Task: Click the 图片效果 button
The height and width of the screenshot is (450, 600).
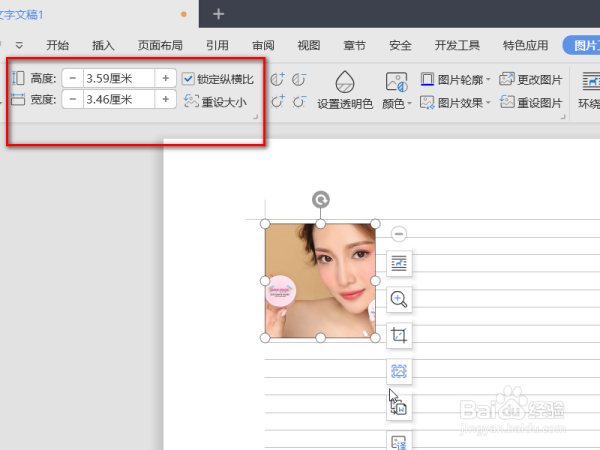Action: coord(452,103)
